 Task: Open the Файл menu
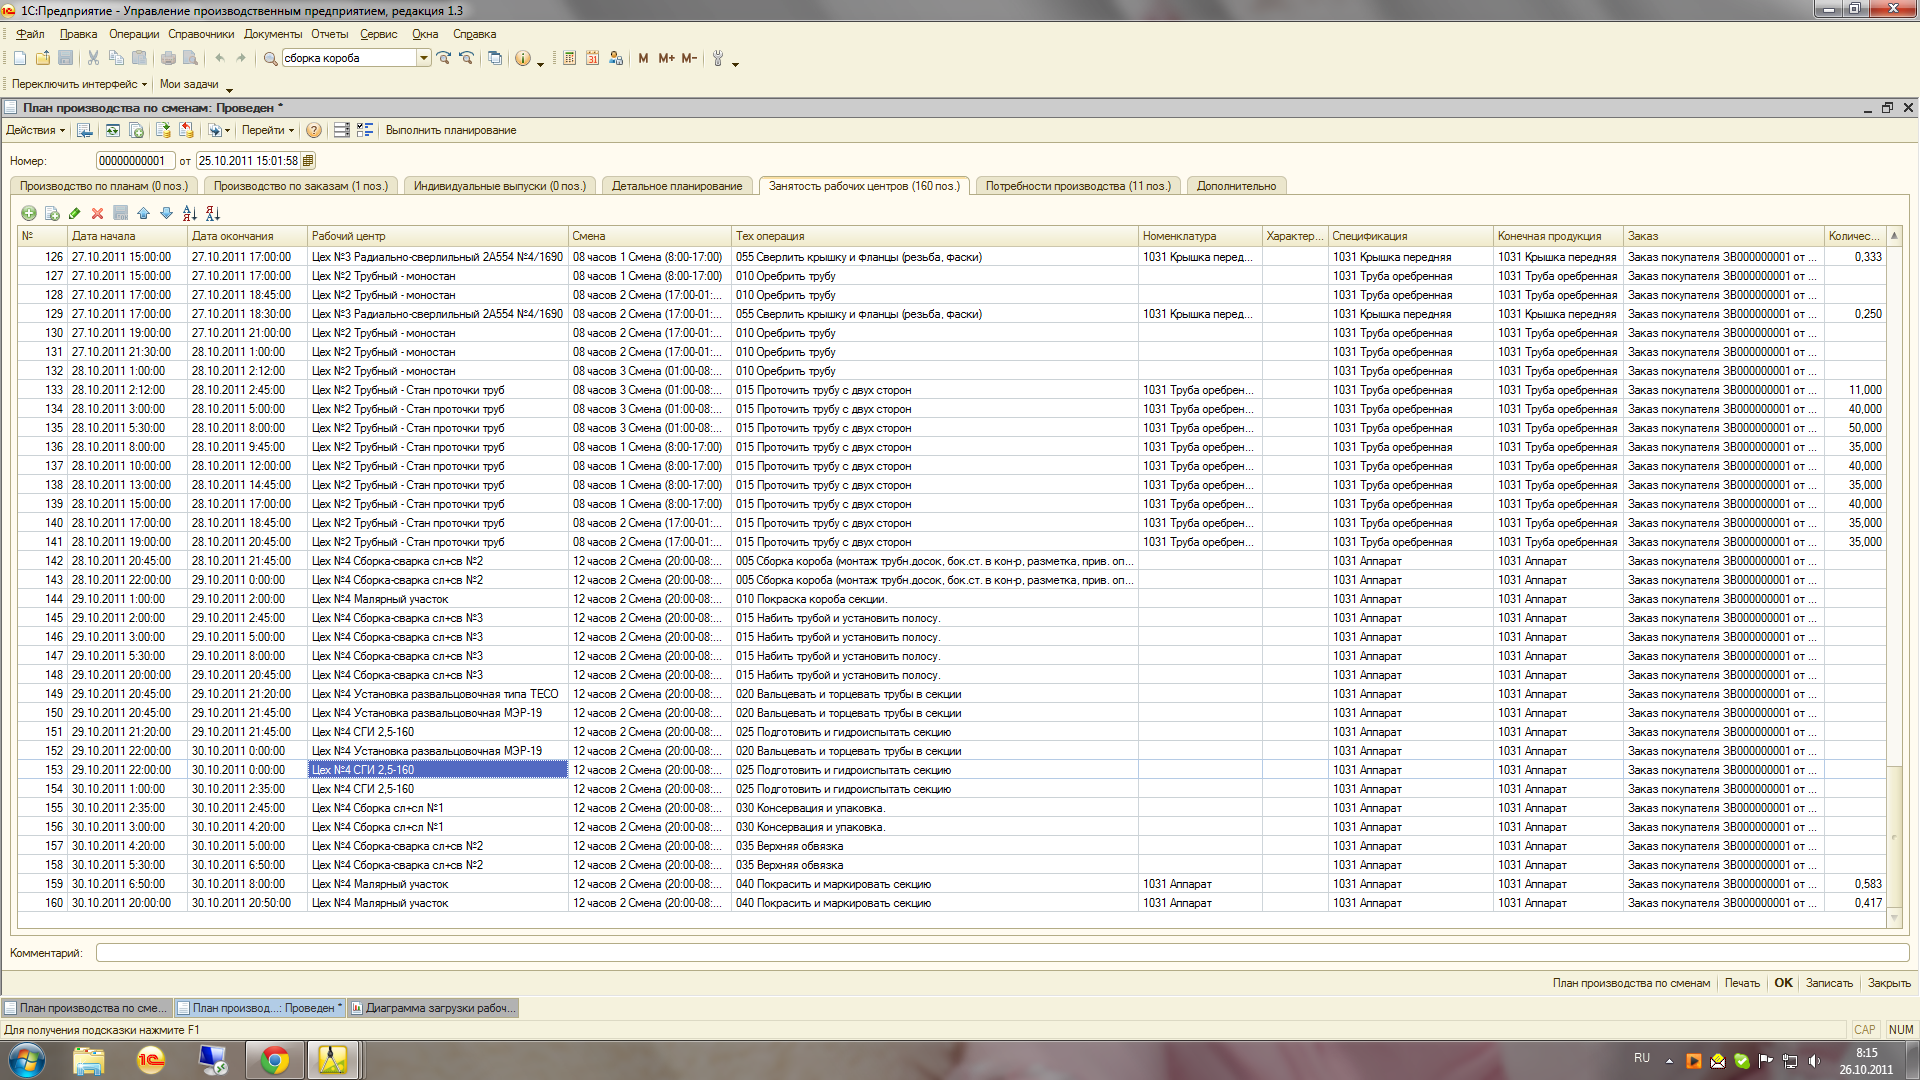click(31, 34)
